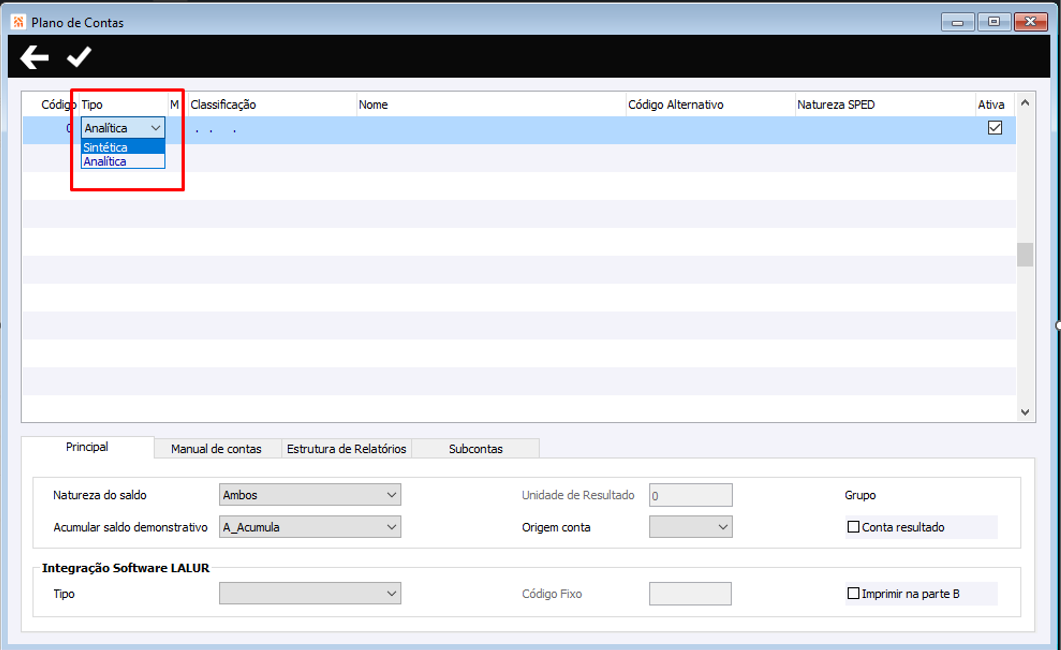Minimize the Plano de Contas window
This screenshot has width=1061, height=650.
pyautogui.click(x=957, y=22)
